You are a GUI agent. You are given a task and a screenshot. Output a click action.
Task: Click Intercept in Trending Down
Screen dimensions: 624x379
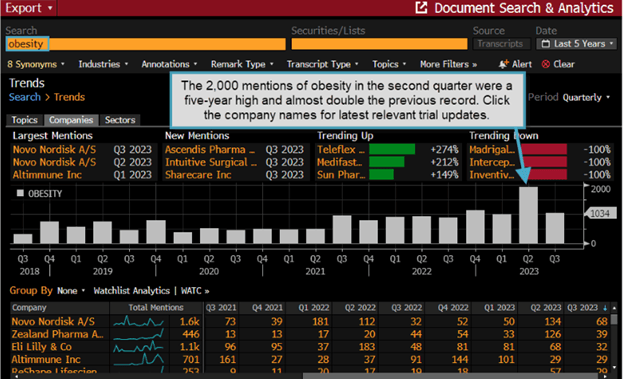point(492,162)
